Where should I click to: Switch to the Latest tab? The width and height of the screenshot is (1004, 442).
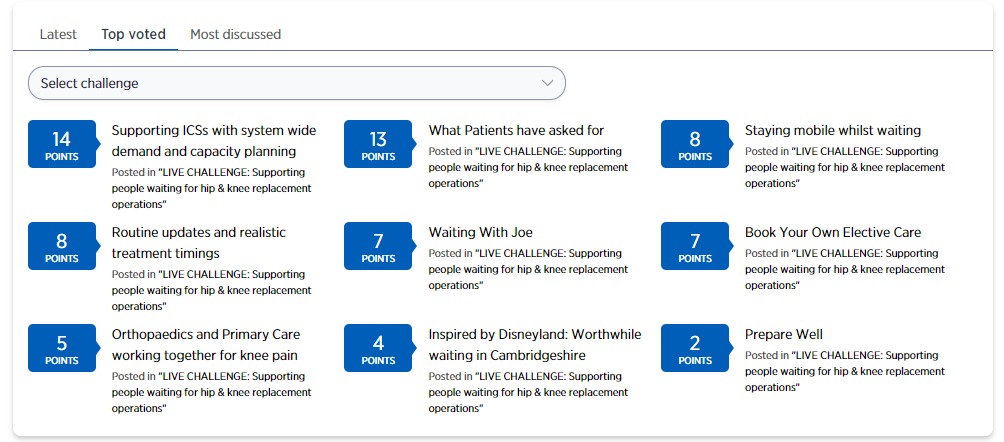[x=58, y=34]
